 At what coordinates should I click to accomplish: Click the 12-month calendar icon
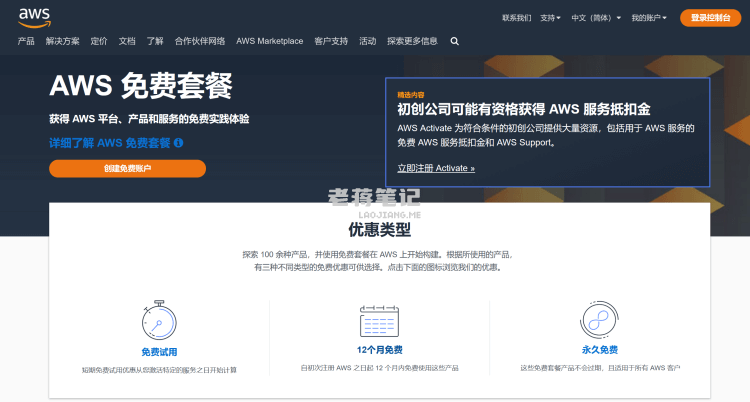point(379,322)
